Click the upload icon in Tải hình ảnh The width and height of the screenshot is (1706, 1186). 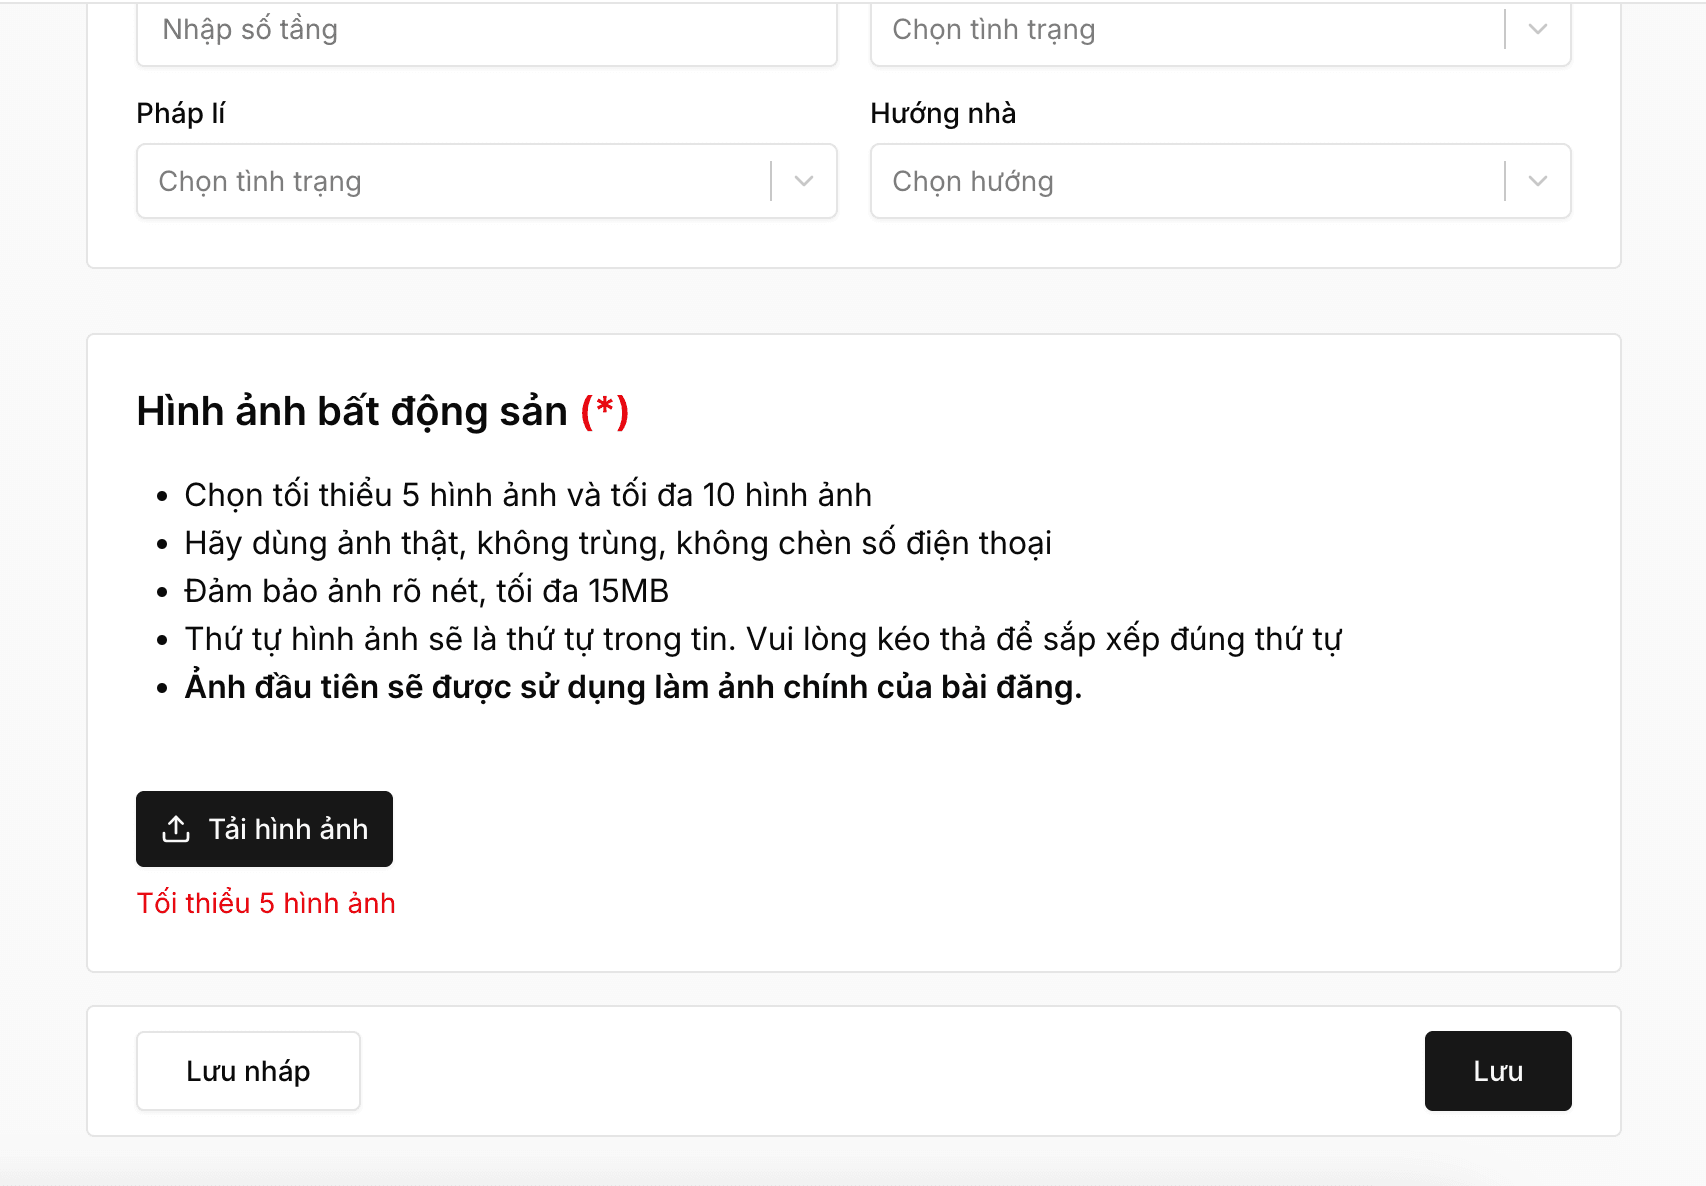click(176, 829)
